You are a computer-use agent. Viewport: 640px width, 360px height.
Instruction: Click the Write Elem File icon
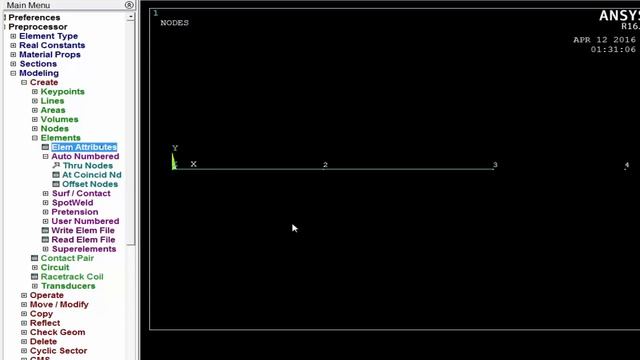[45, 230]
